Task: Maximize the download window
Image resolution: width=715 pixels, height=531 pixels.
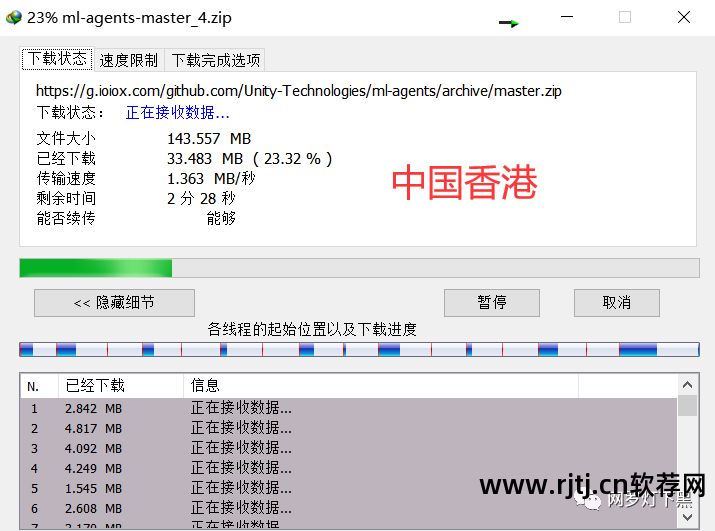Action: [x=625, y=17]
